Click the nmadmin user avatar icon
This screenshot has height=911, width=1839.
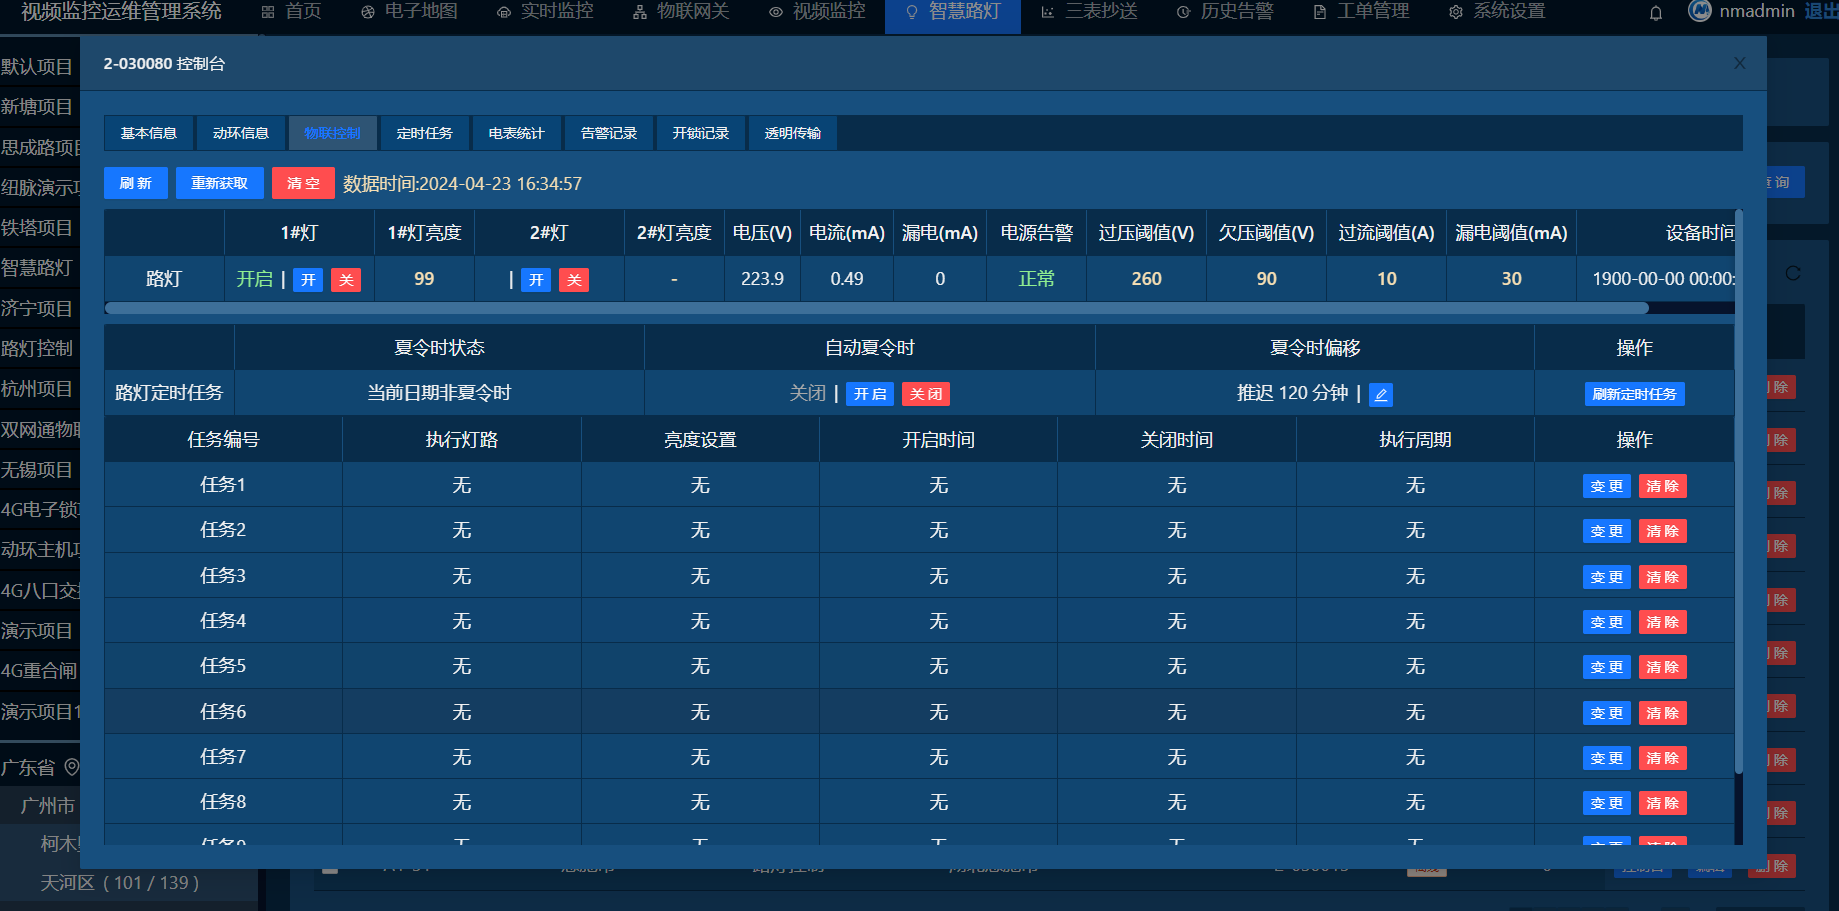pos(1699,11)
